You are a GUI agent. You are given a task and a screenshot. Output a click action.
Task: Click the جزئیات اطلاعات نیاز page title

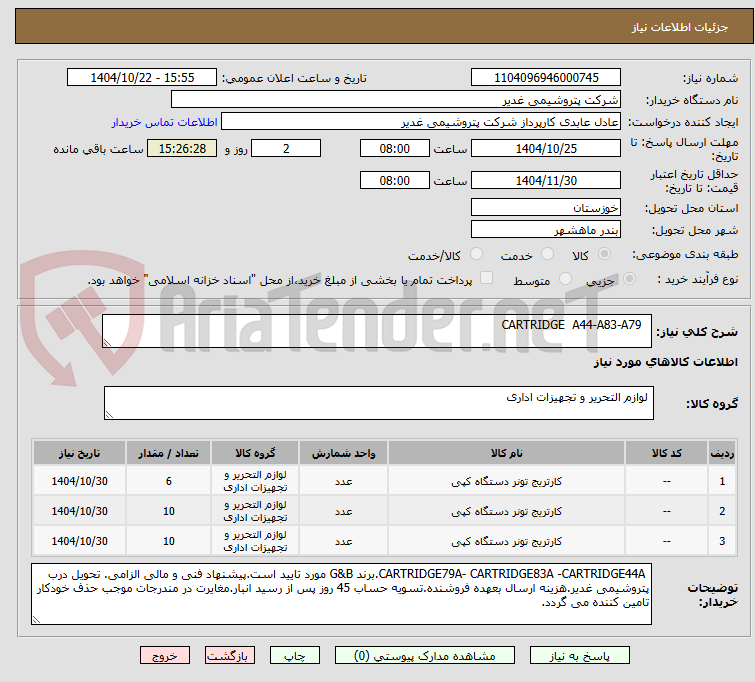680,27
